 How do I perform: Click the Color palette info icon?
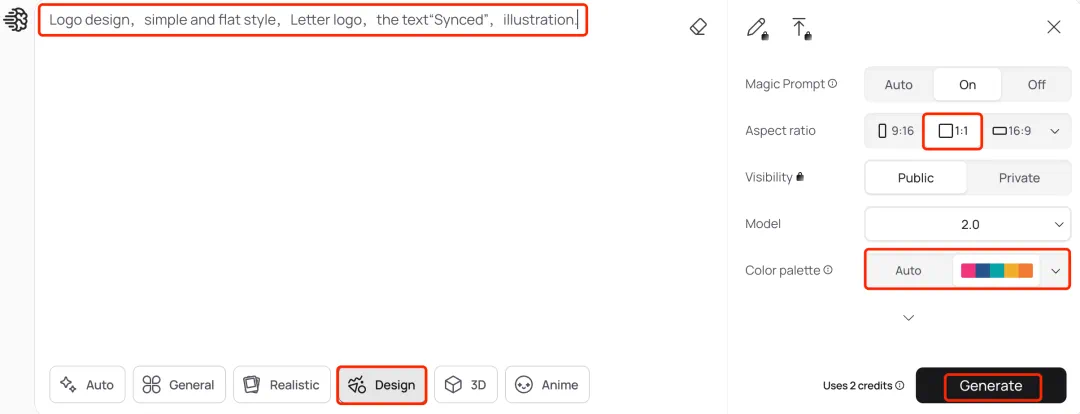(x=828, y=270)
